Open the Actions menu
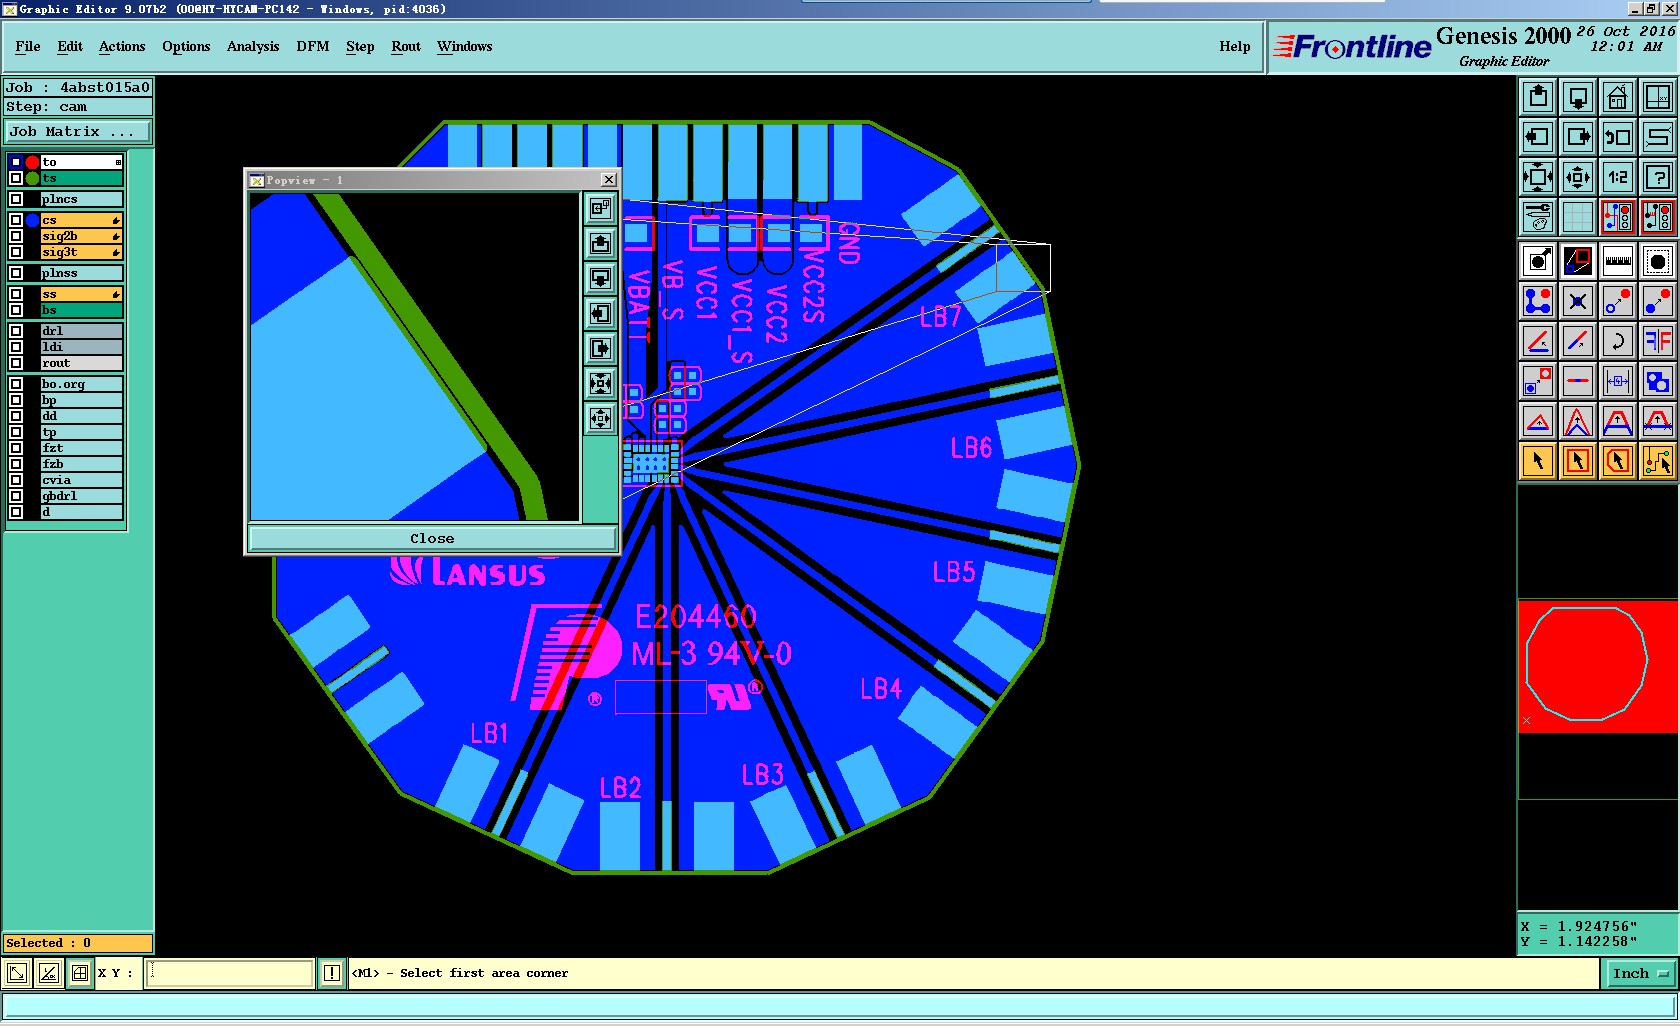 click(x=122, y=46)
